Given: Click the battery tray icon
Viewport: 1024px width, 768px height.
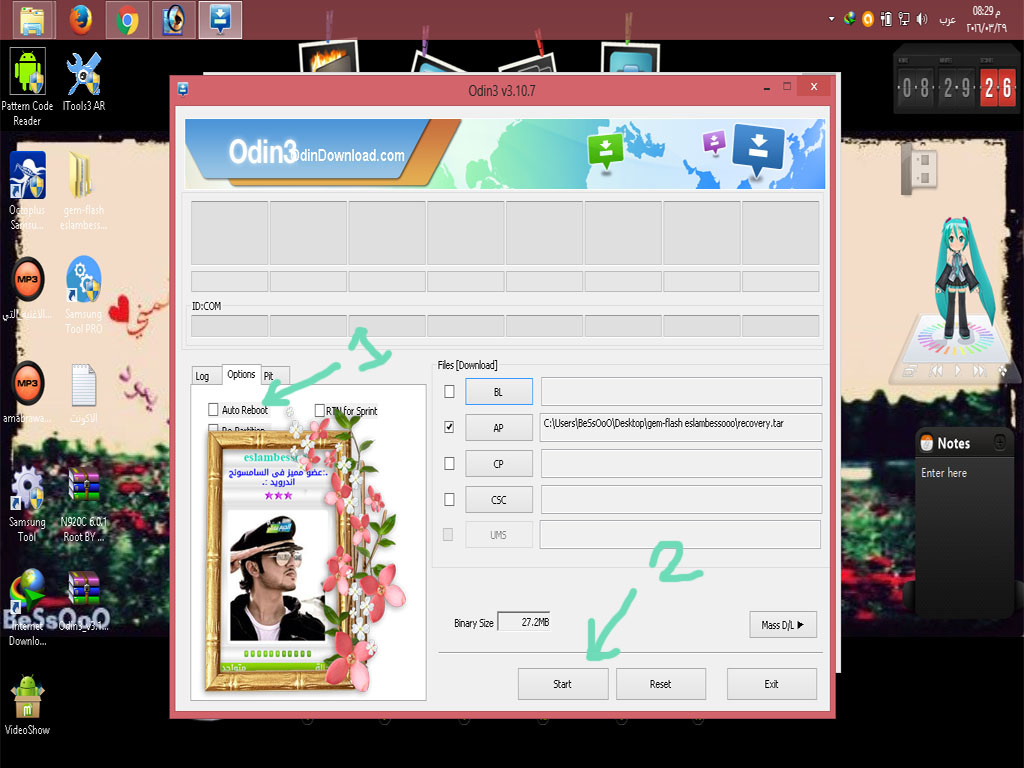Looking at the screenshot, I should [886, 19].
